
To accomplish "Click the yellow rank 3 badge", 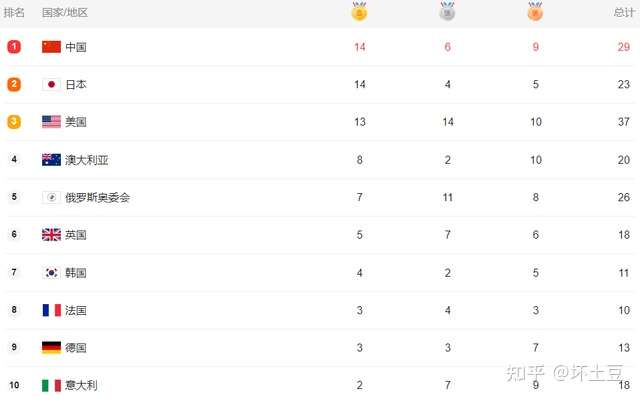I will pyautogui.click(x=14, y=122).
